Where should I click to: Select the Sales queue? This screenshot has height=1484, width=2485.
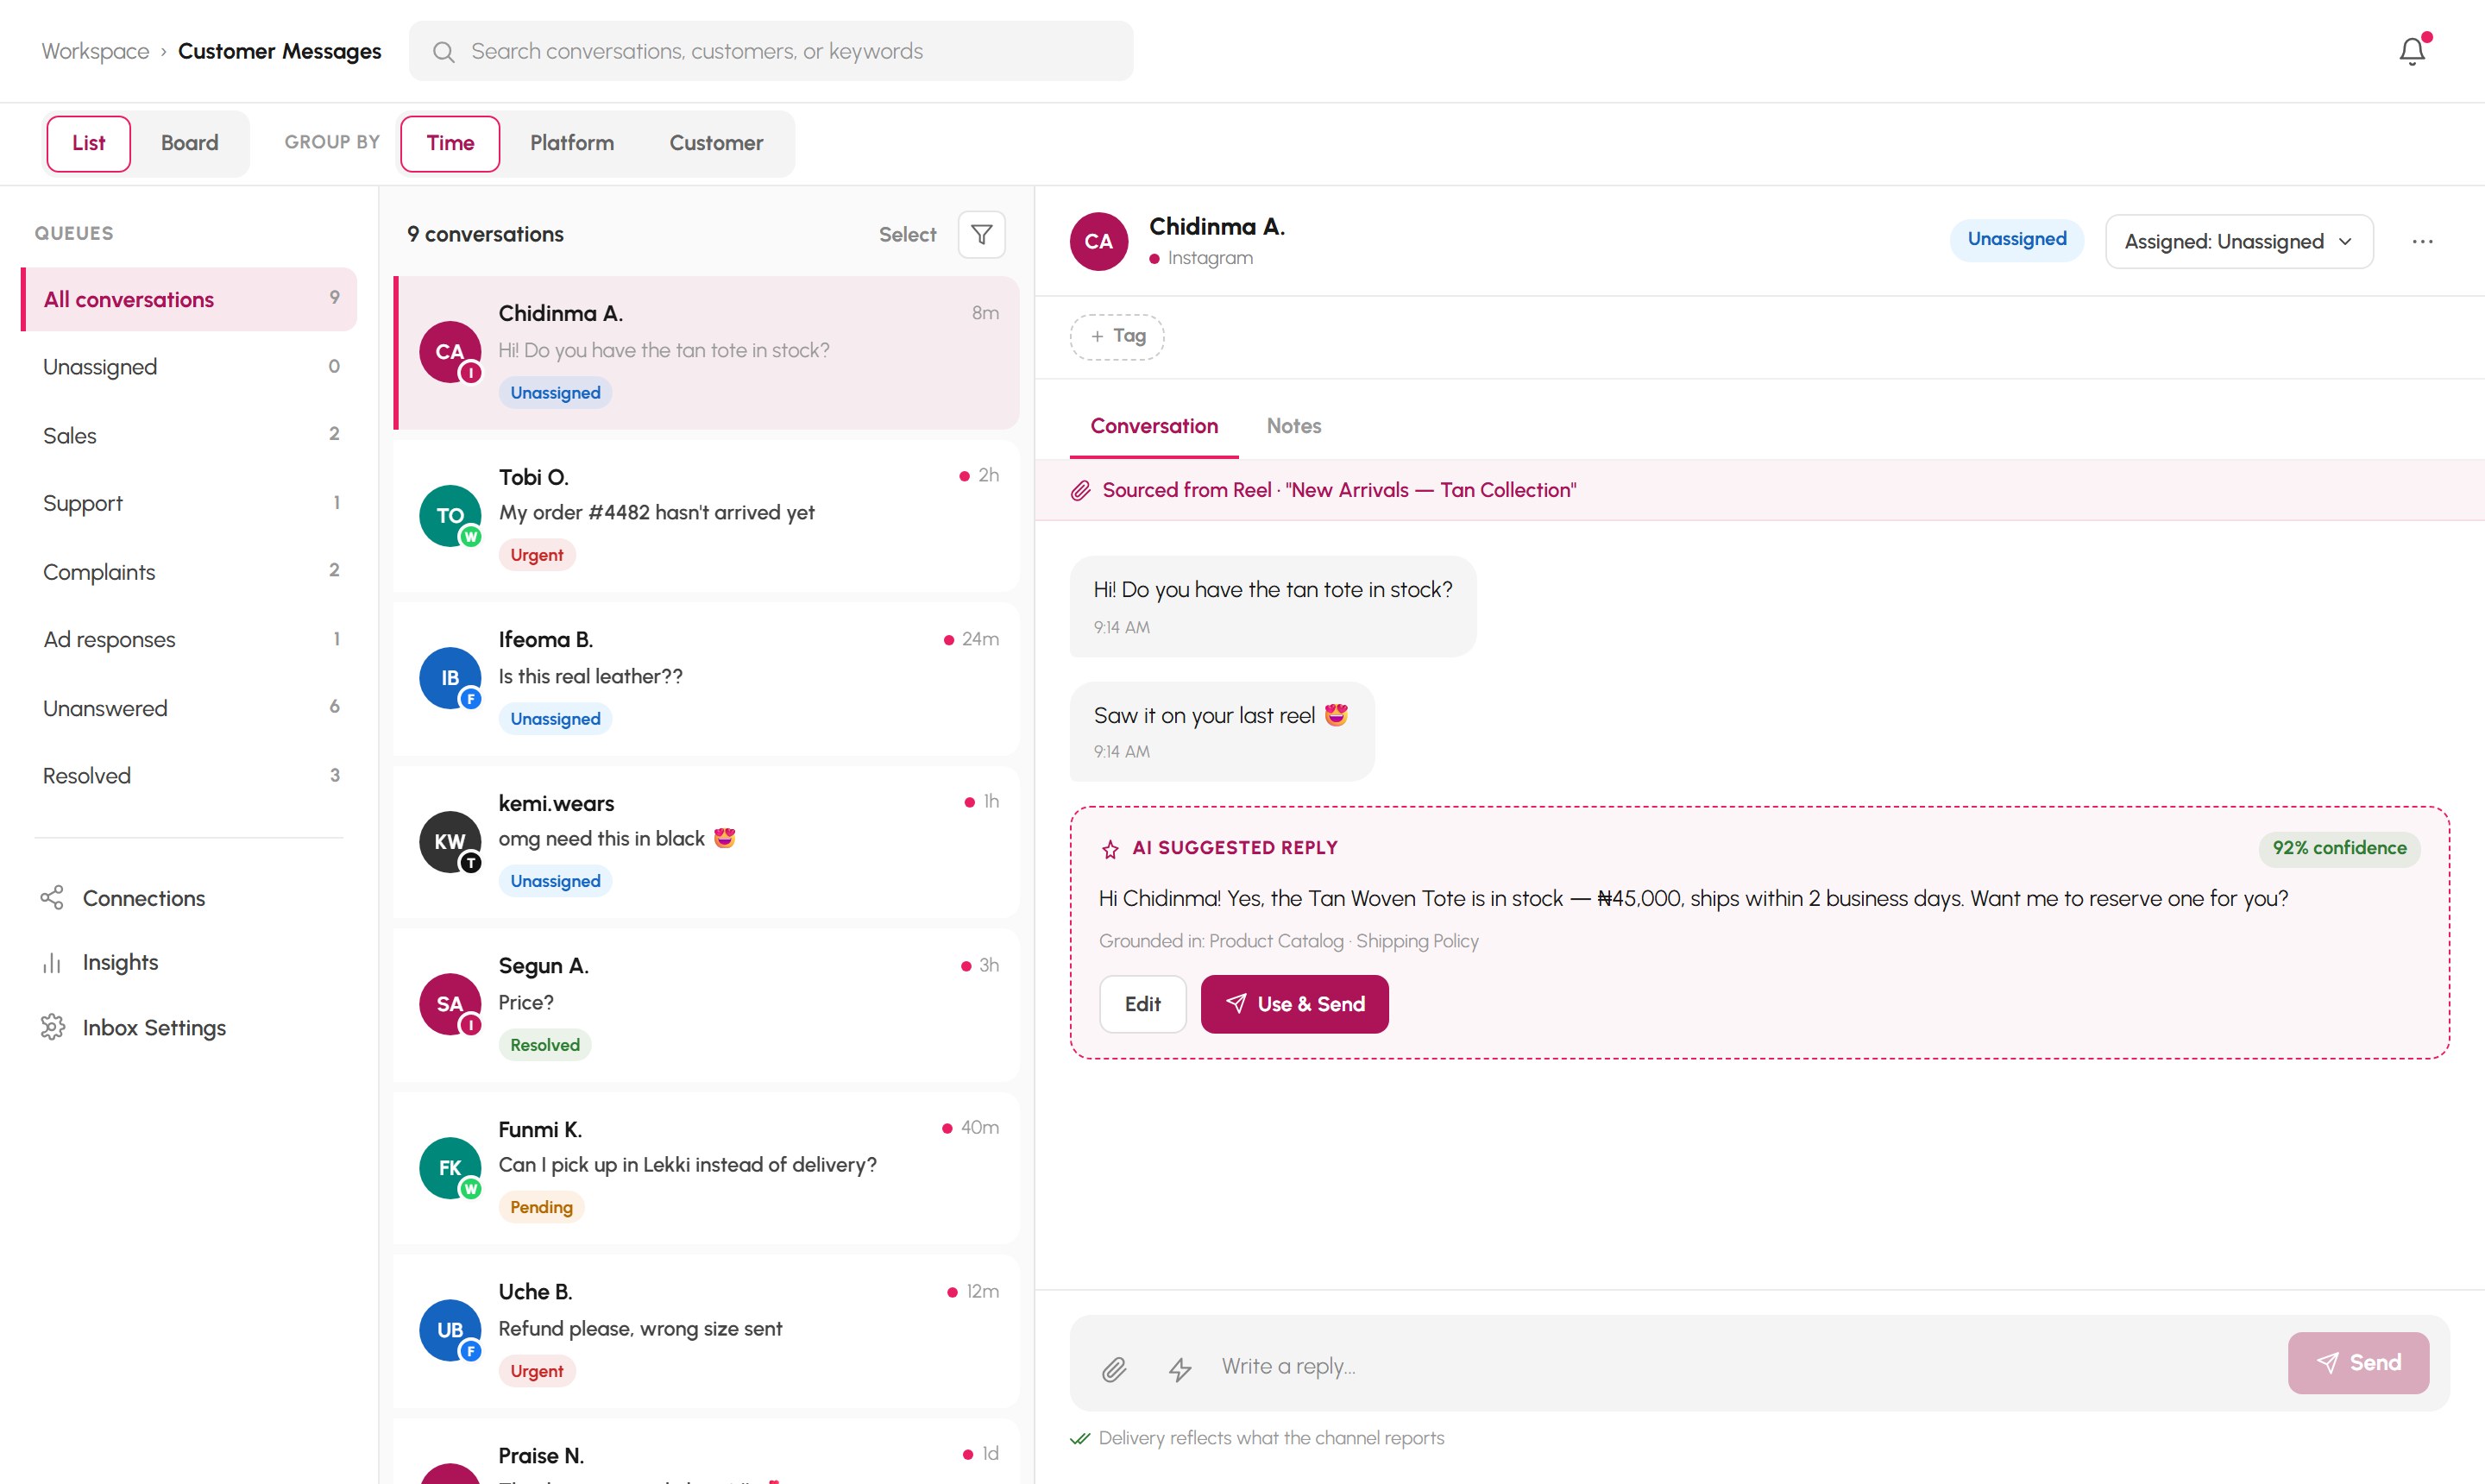pos(189,435)
